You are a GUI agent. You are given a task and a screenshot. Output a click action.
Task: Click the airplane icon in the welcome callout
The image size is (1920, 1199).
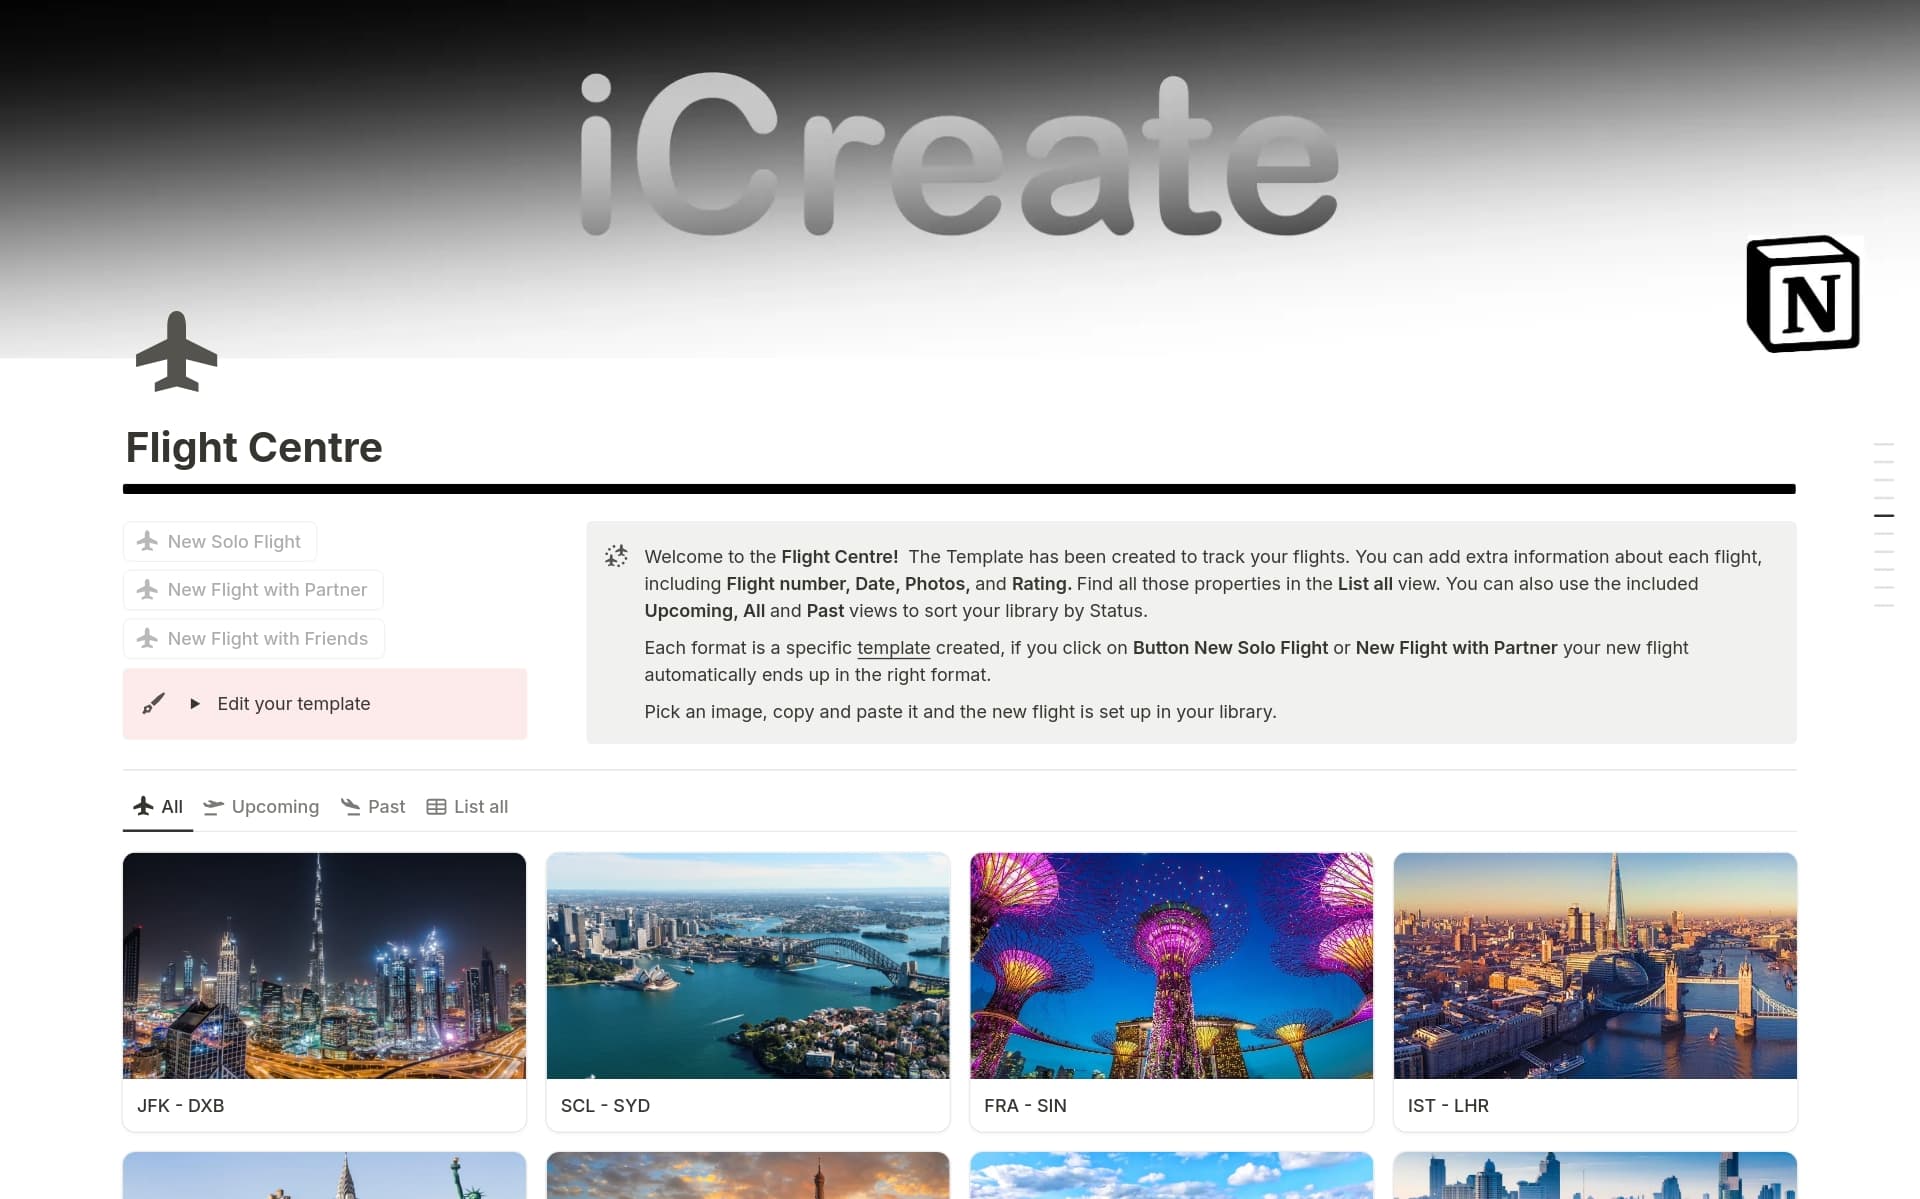[616, 556]
